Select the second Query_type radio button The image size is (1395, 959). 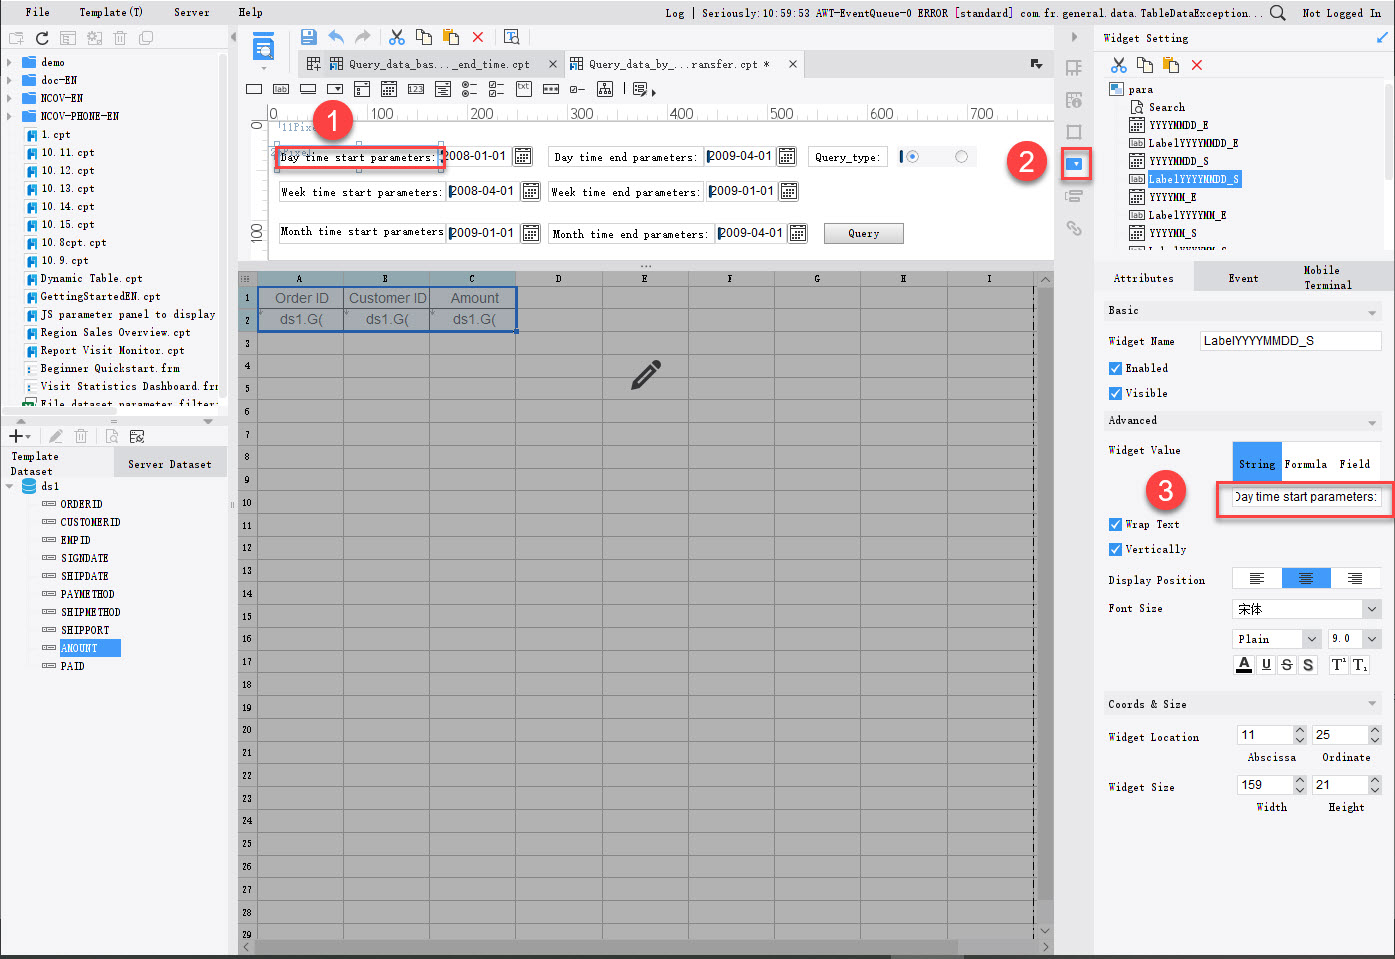(962, 157)
